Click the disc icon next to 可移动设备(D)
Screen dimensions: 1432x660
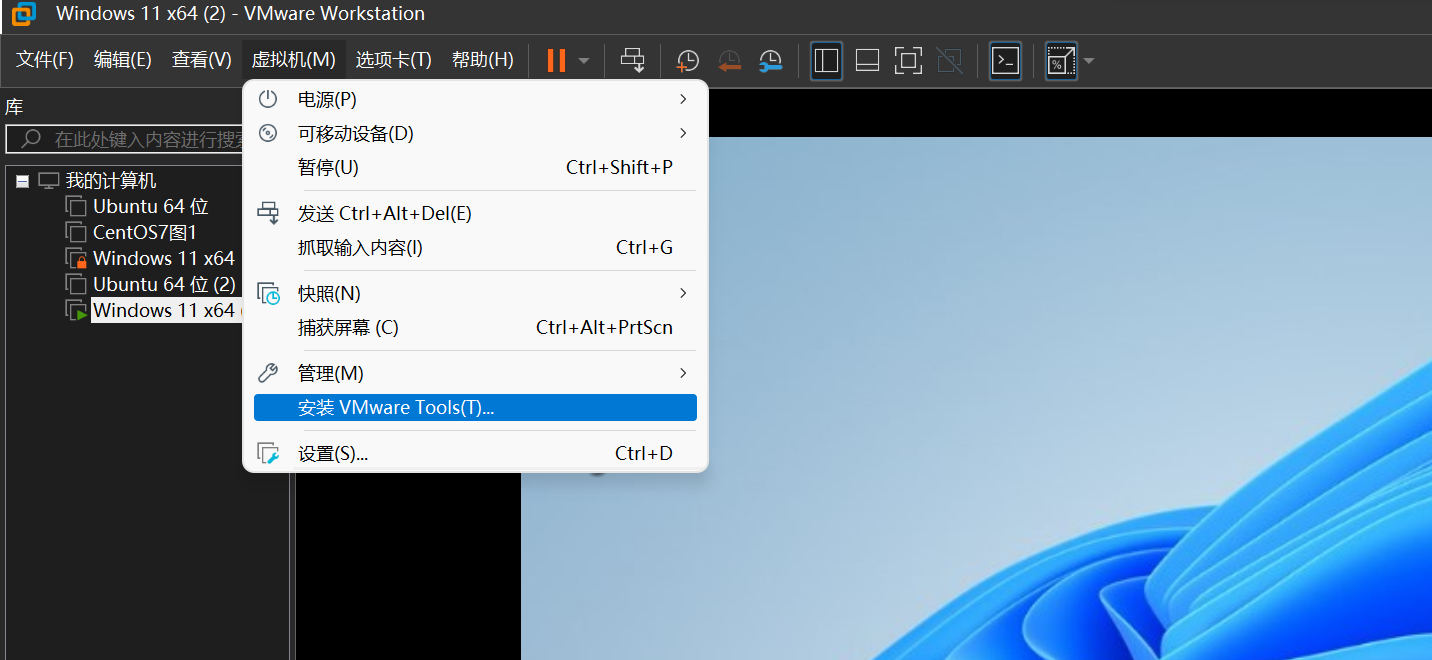[268, 133]
